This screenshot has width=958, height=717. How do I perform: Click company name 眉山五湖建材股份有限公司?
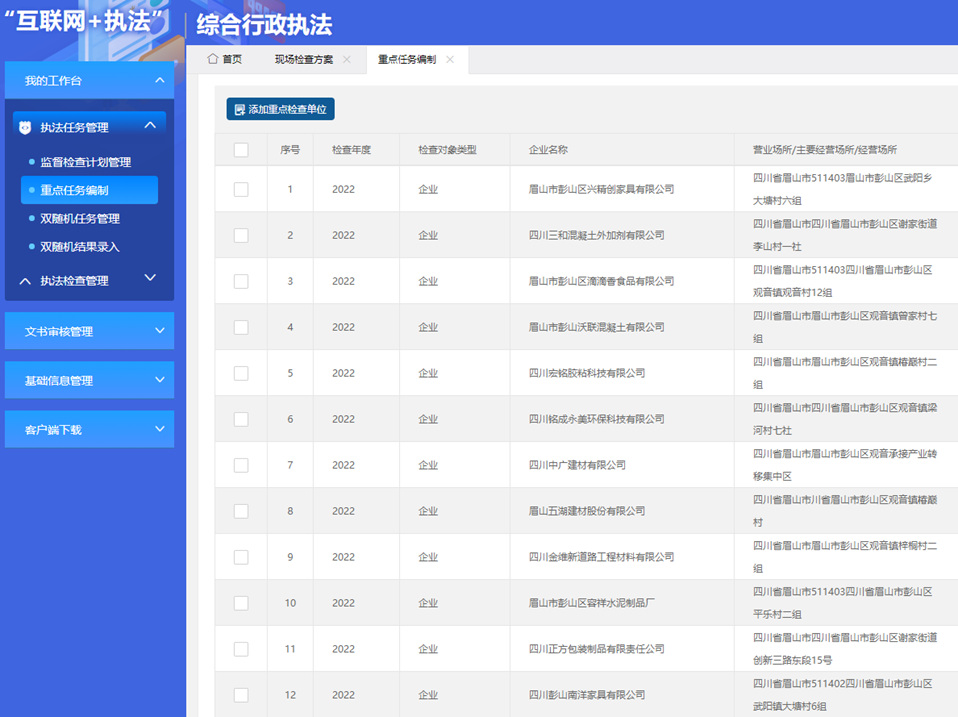(587, 511)
